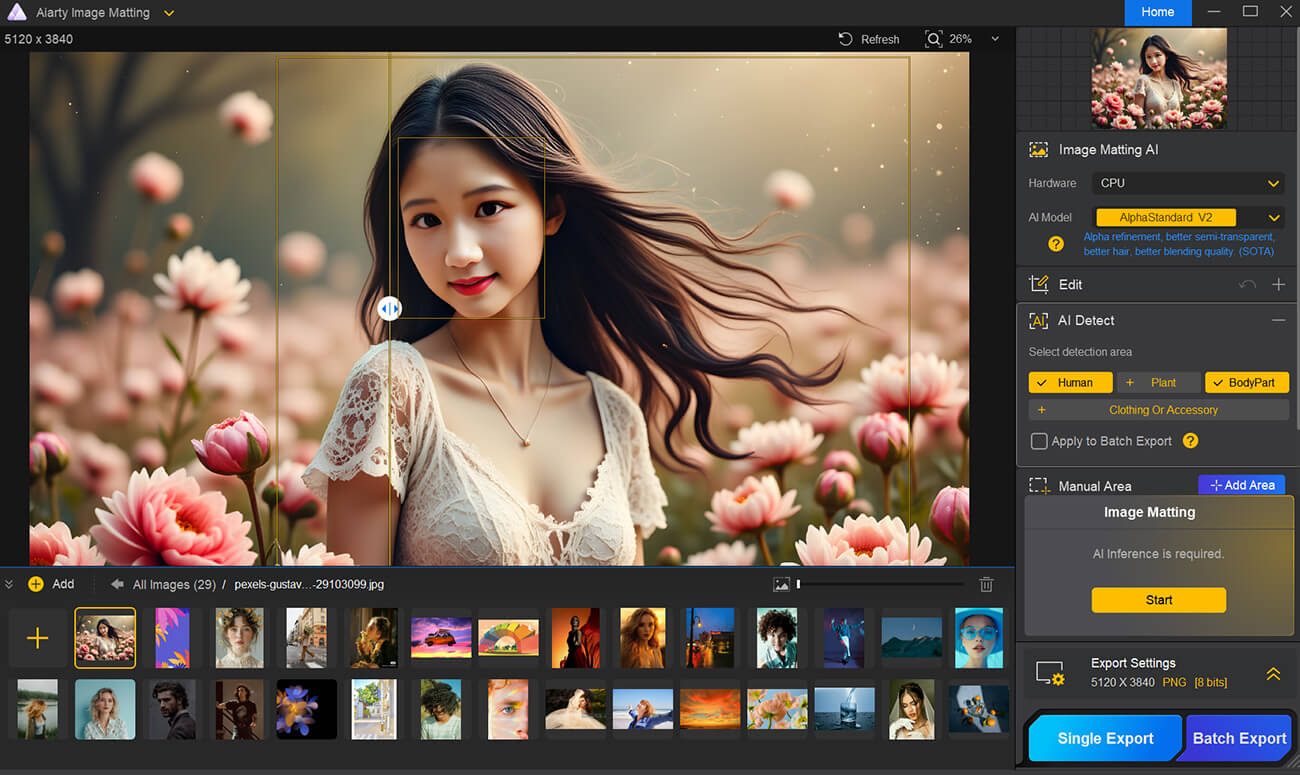Expand the AI Model dropdown

(x=1273, y=217)
